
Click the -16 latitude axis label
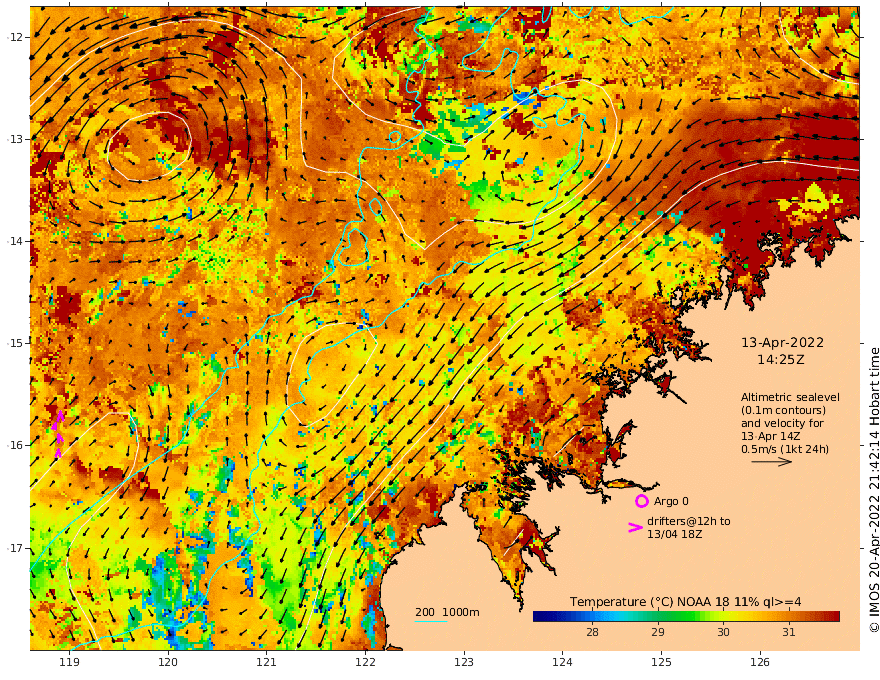15,445
